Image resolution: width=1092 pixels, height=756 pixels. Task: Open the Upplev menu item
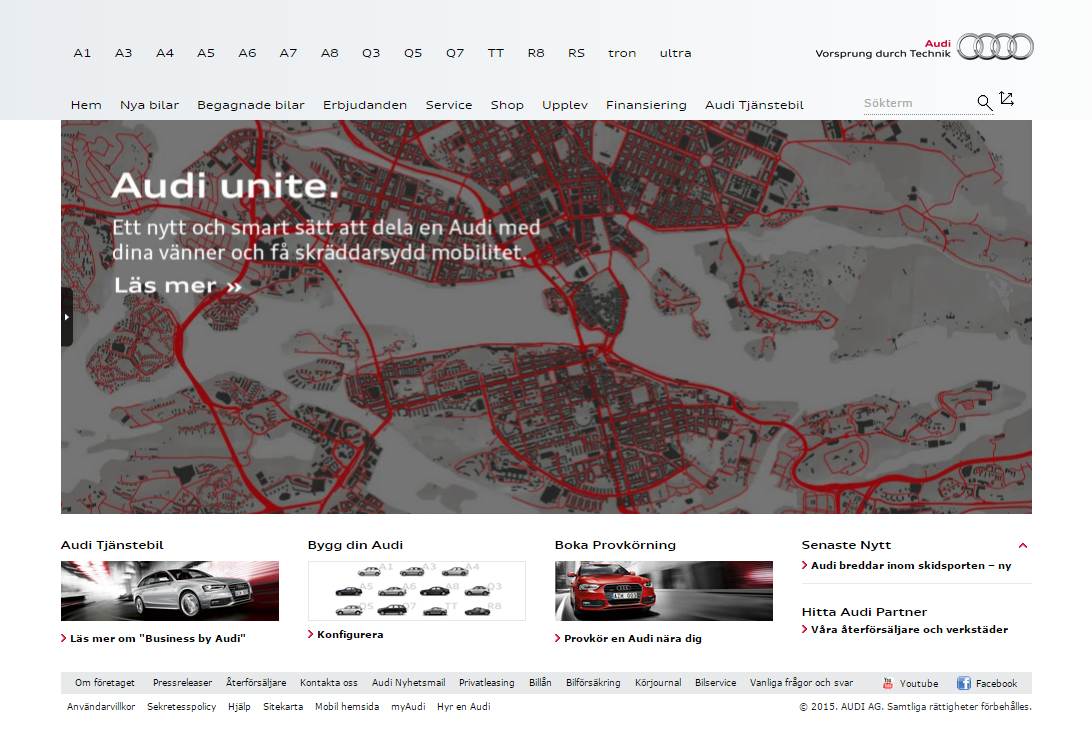coord(565,105)
